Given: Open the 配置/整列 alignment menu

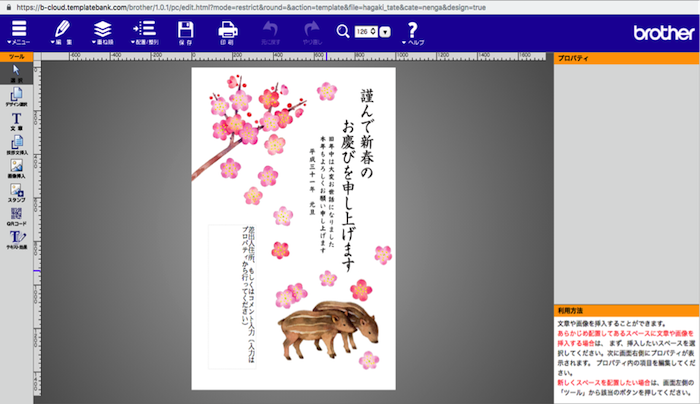Looking at the screenshot, I should pos(145,33).
